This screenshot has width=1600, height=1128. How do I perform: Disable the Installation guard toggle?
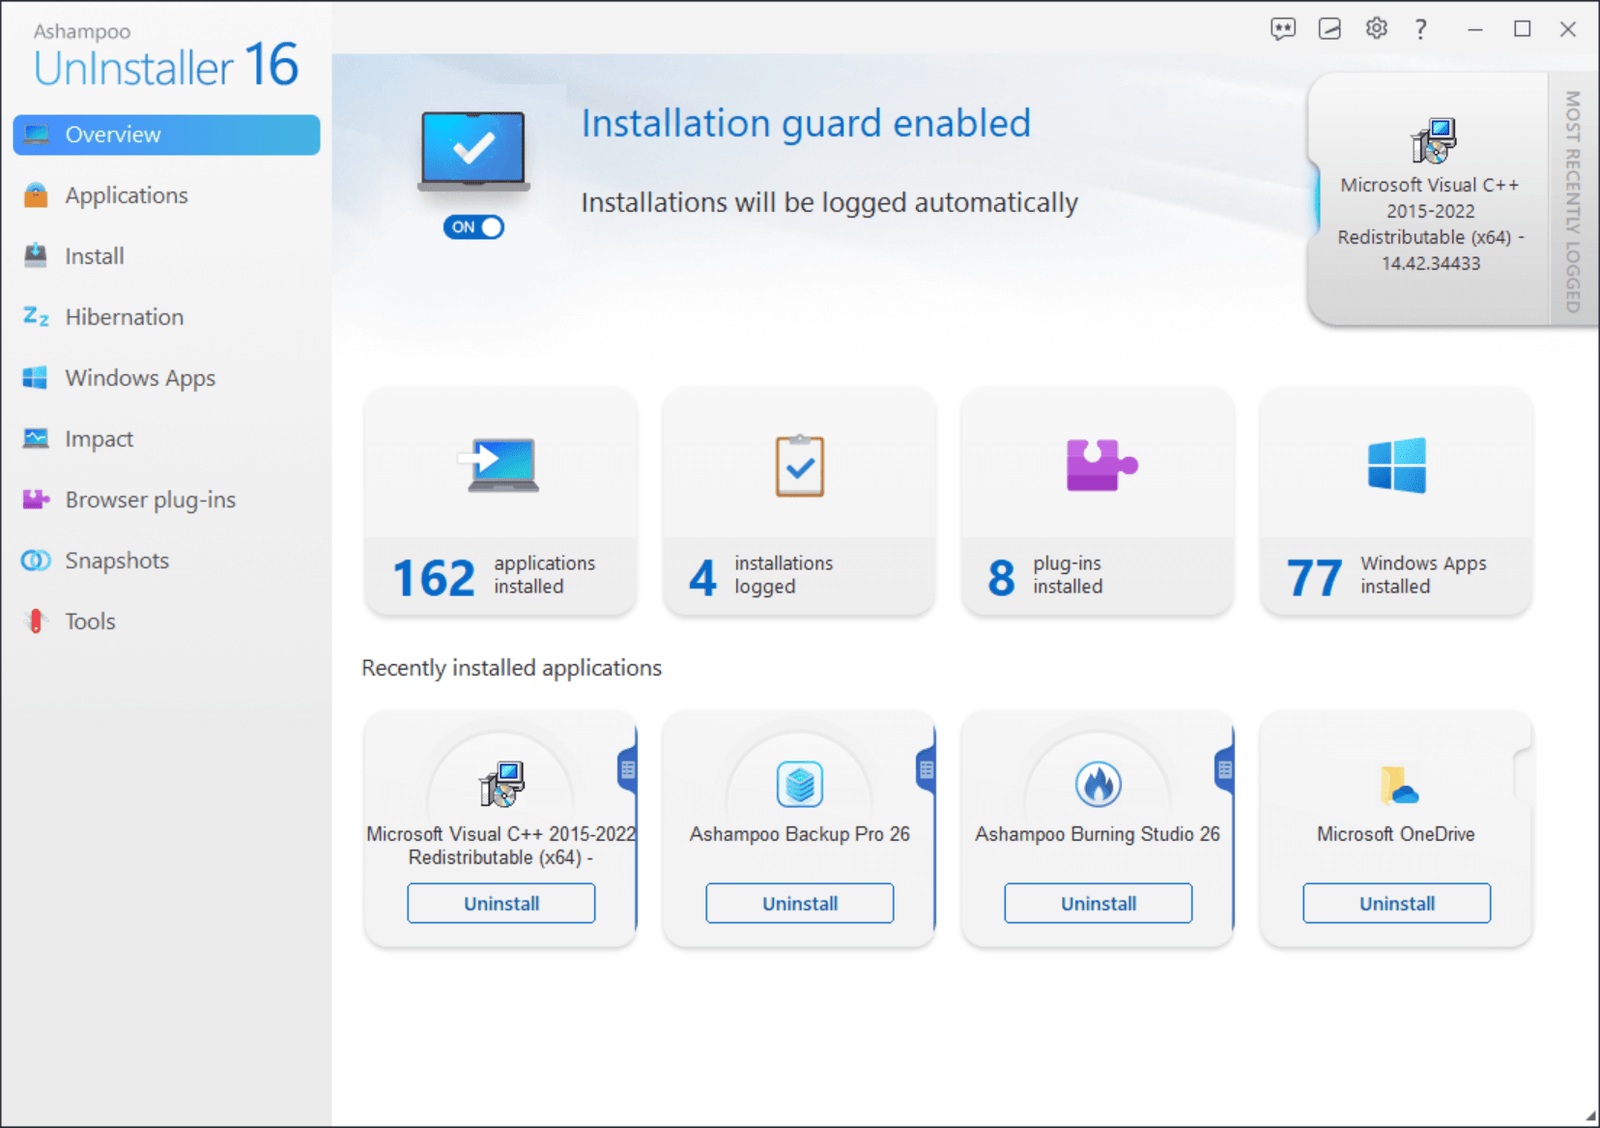click(472, 227)
